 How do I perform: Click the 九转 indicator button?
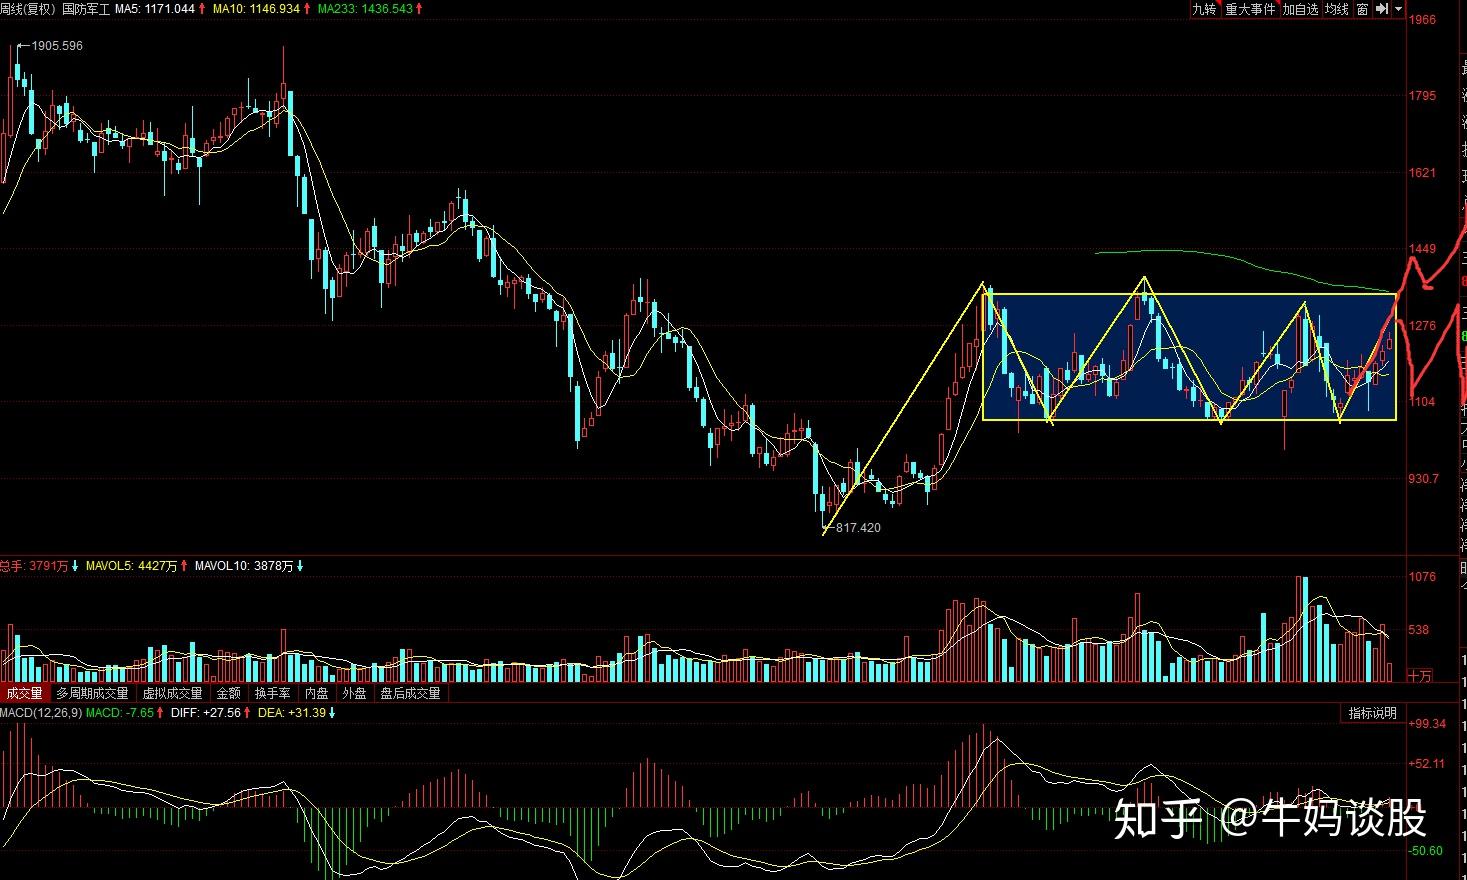coord(1204,9)
